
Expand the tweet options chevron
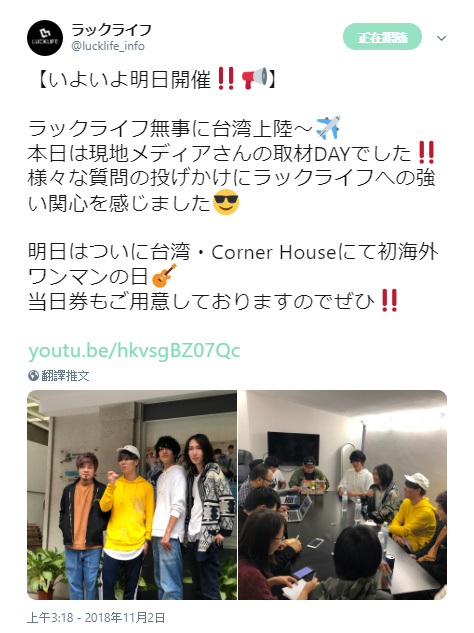[x=441, y=38]
